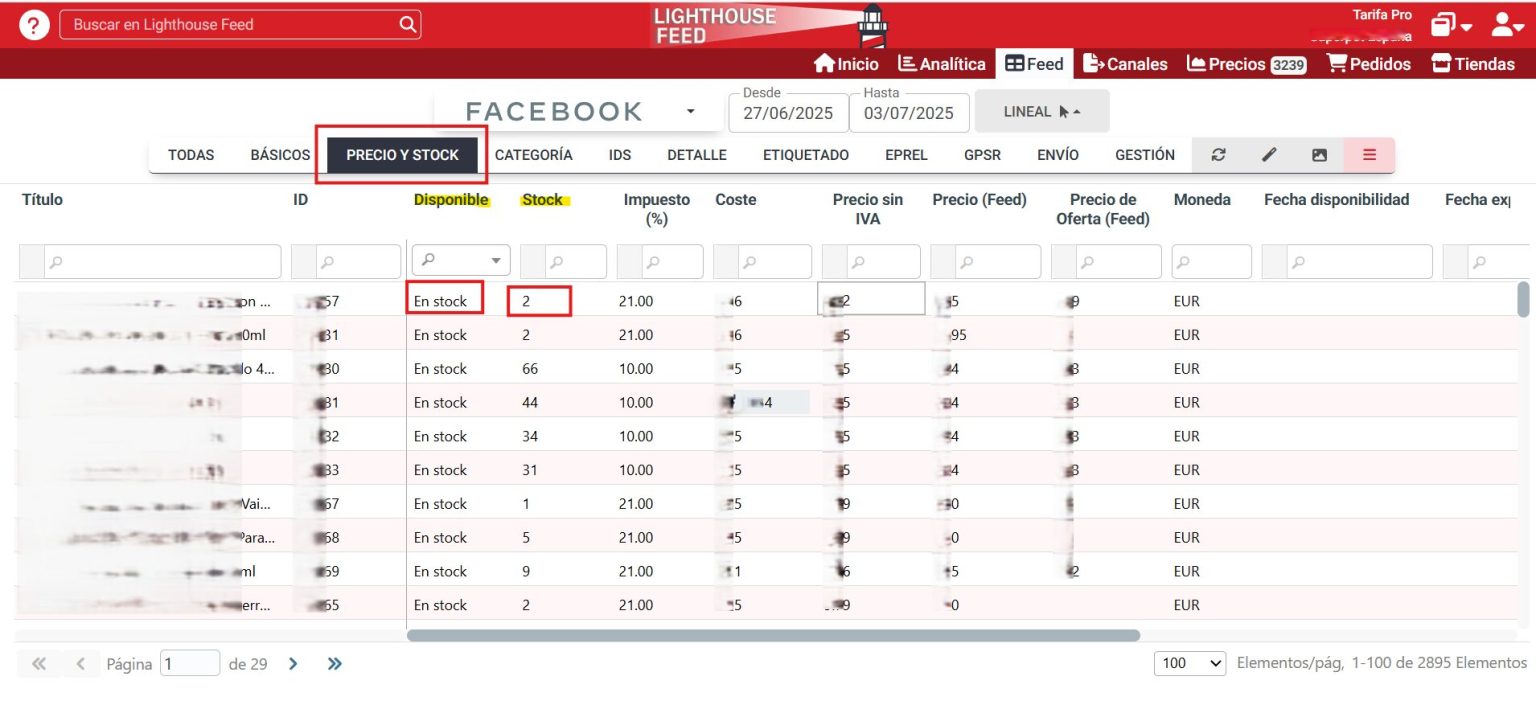Sort by the Disponible column header
The height and width of the screenshot is (701, 1536).
pos(451,200)
